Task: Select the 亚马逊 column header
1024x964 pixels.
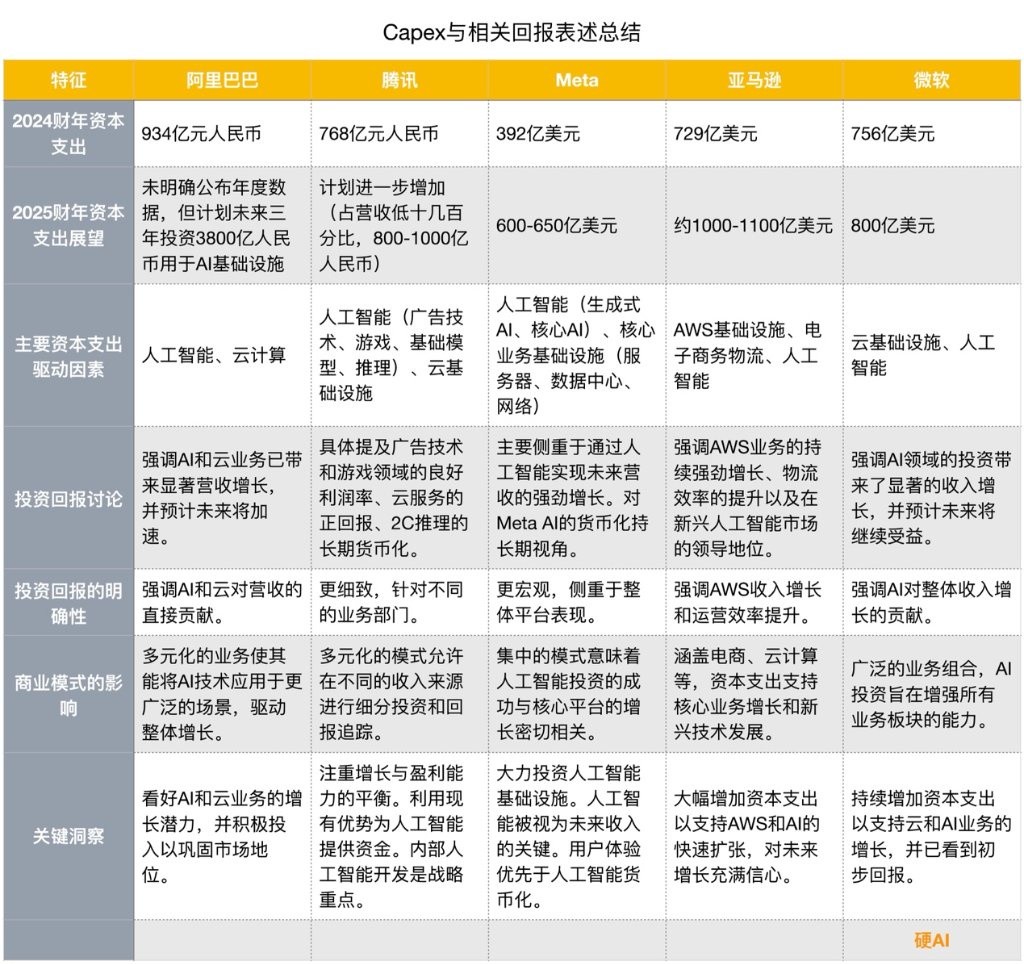Action: pyautogui.click(x=754, y=80)
